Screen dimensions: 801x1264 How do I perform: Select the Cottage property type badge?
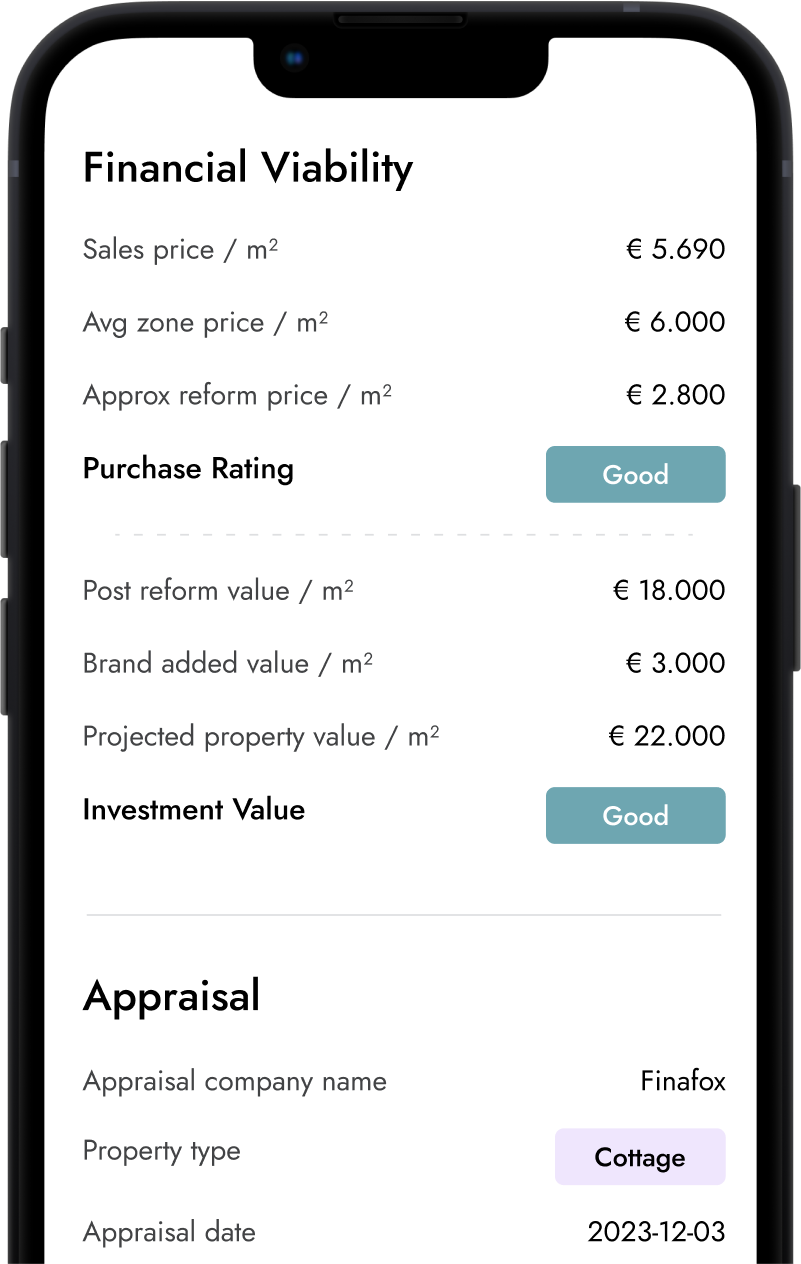[640, 1156]
